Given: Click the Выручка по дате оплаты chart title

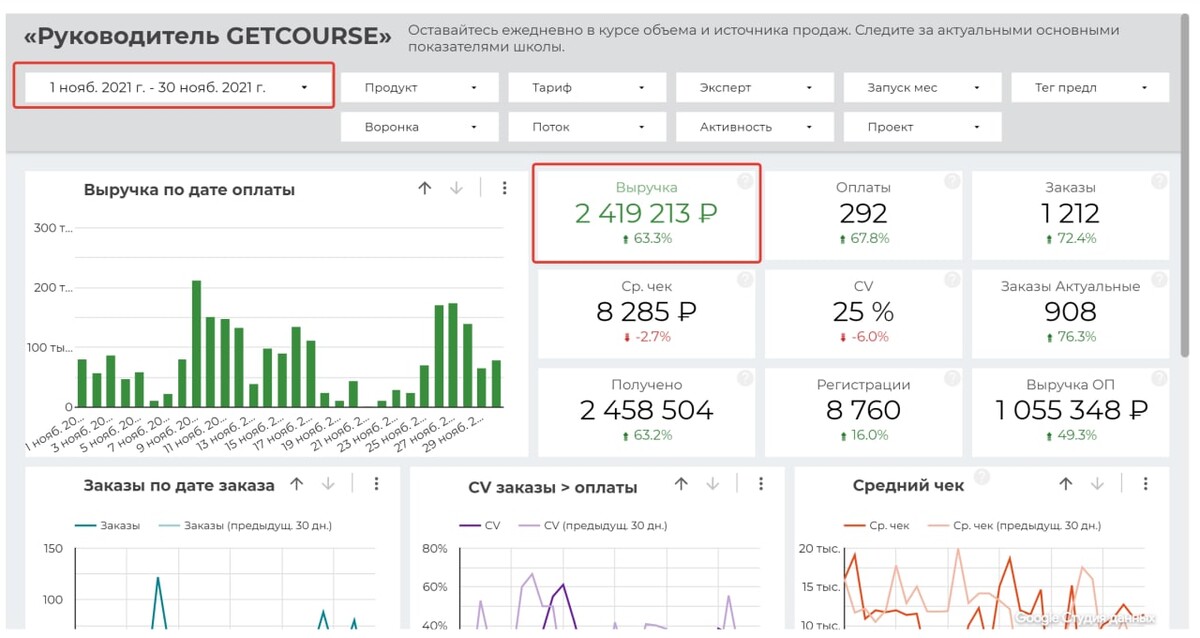Looking at the screenshot, I should click(x=189, y=190).
